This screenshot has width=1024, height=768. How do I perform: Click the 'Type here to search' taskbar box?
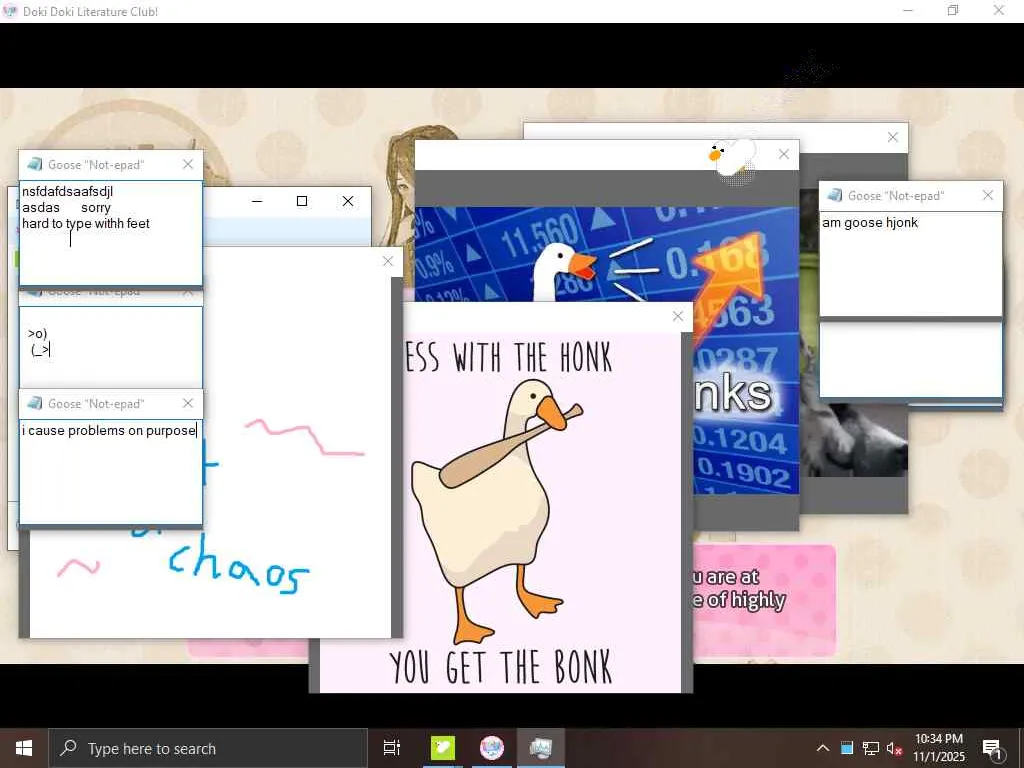[208, 748]
